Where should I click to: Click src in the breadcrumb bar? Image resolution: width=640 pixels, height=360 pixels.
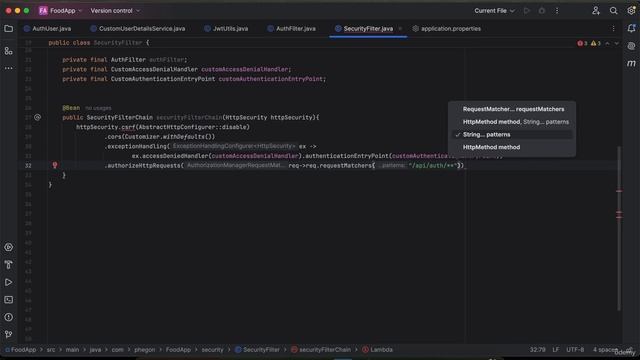51,350
